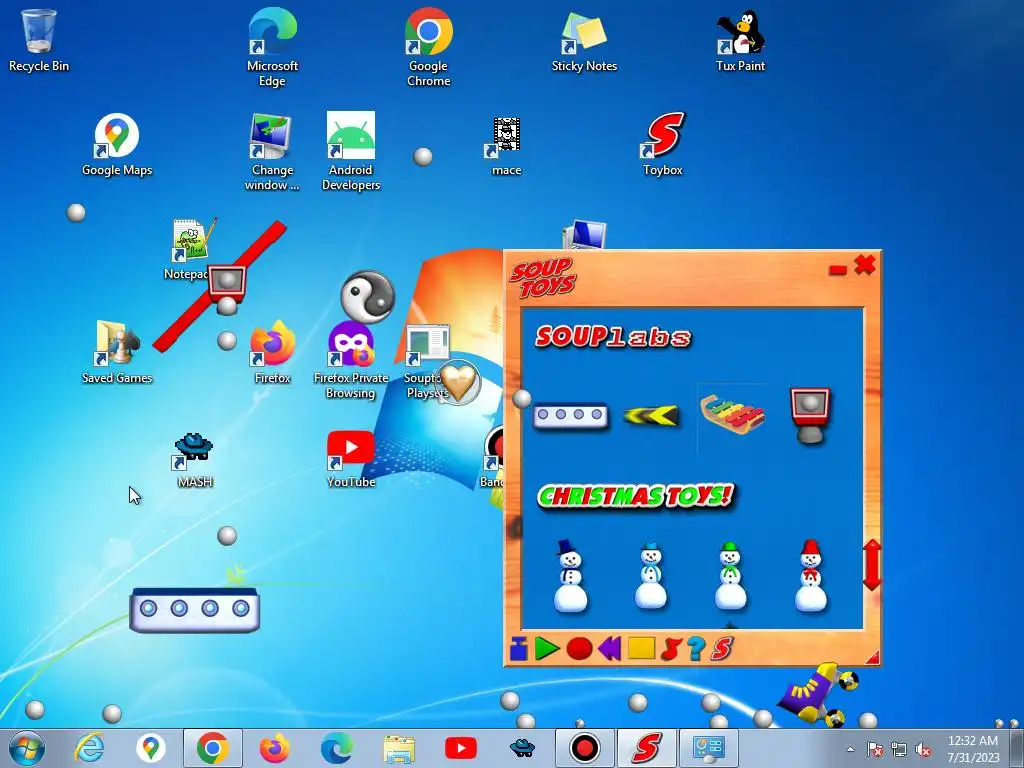Click the SOUPlabs heading
The width and height of the screenshot is (1024, 768).
click(x=613, y=337)
